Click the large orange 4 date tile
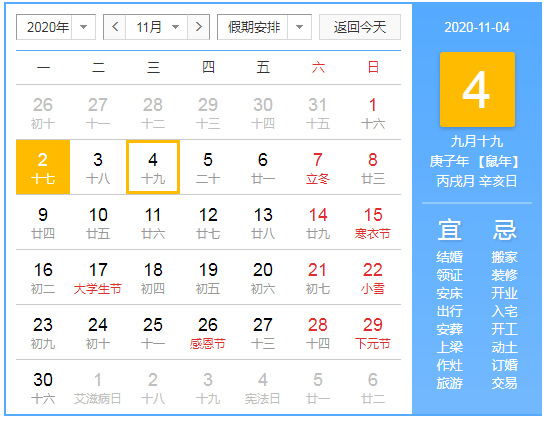This screenshot has width=549, height=423. coord(477,89)
